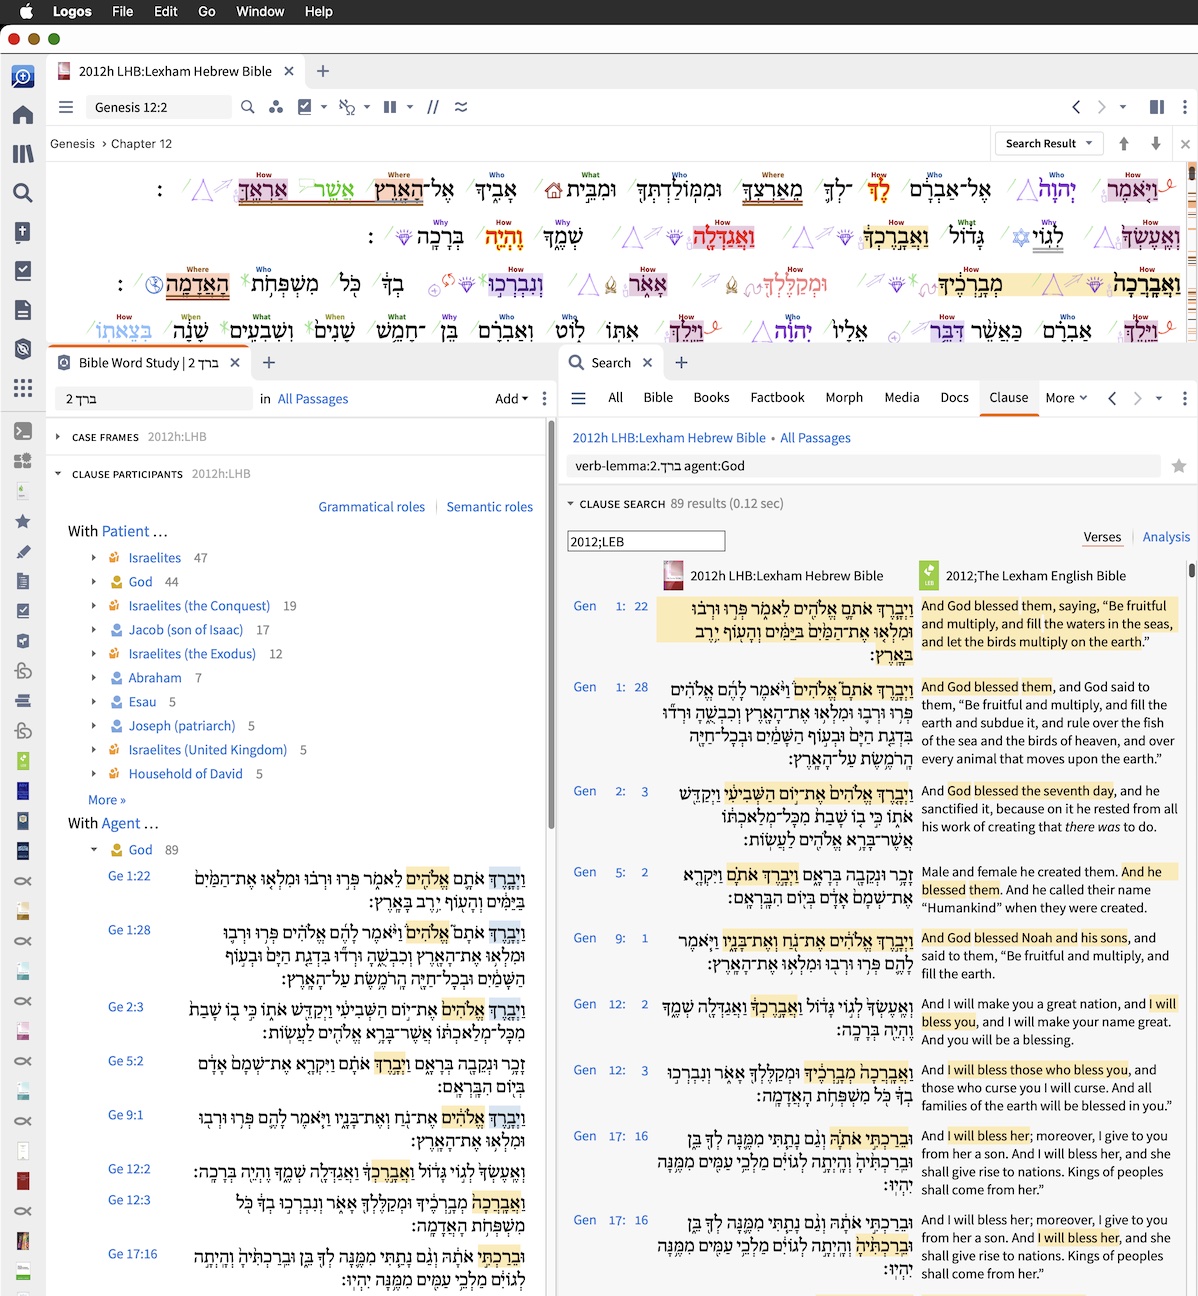Click the verb-lemma clause query field
1198x1296 pixels.
[863, 466]
